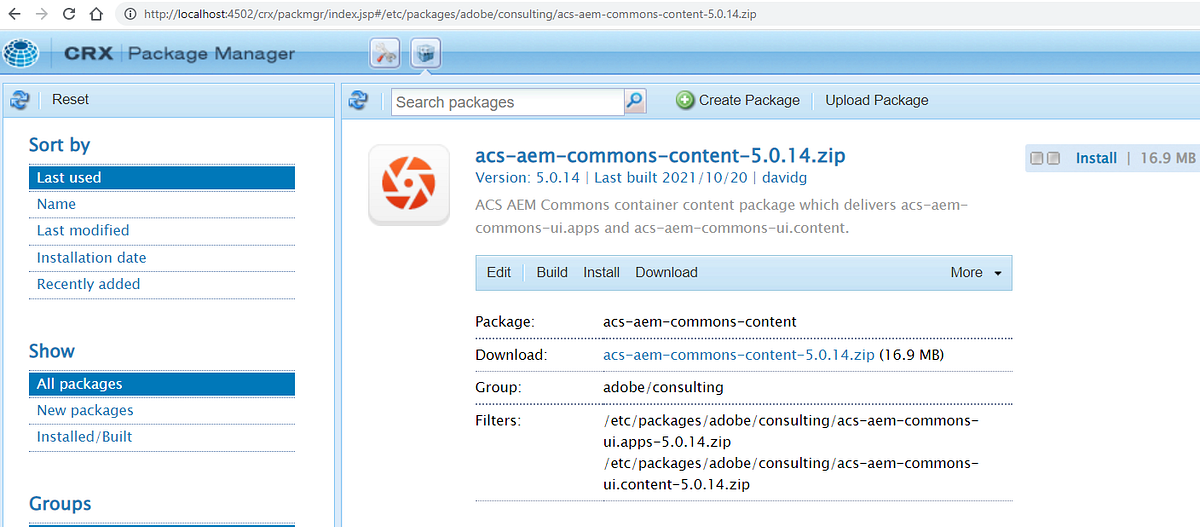
Task: Click first status box beside Install
Action: (x=1037, y=158)
